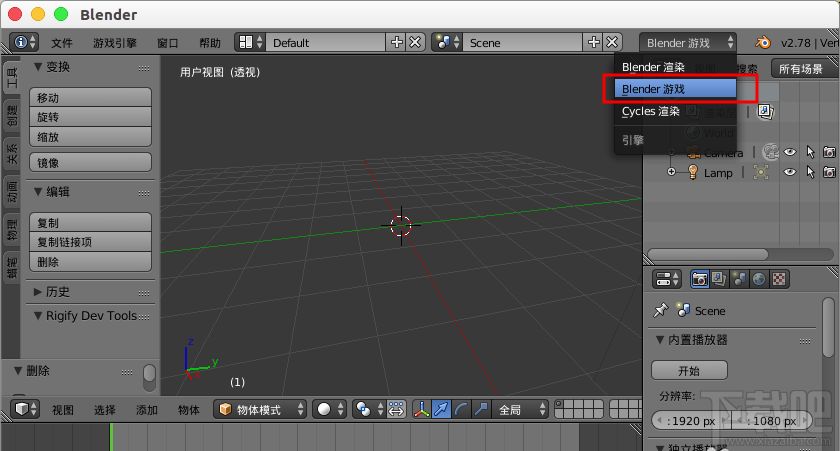Toggle Lamp renderability camera icon
This screenshot has width=840, height=451.
pyautogui.click(x=829, y=172)
